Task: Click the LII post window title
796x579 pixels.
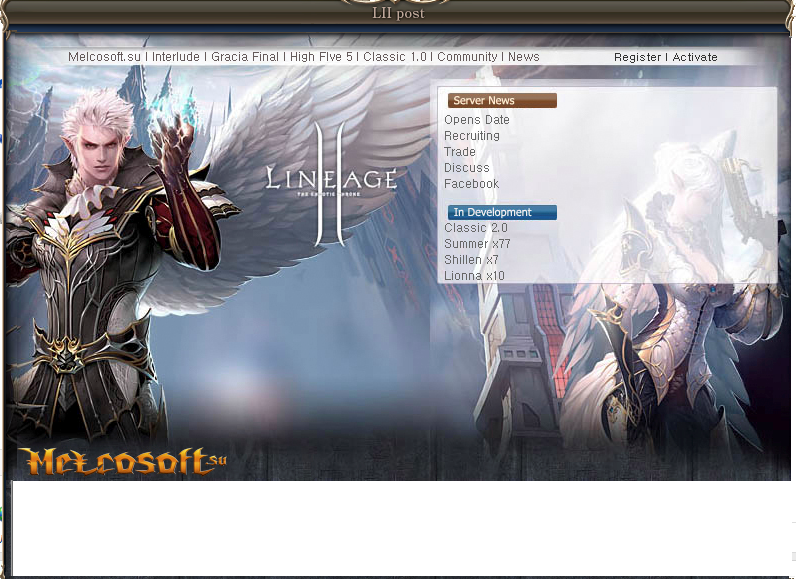Action: pos(398,13)
